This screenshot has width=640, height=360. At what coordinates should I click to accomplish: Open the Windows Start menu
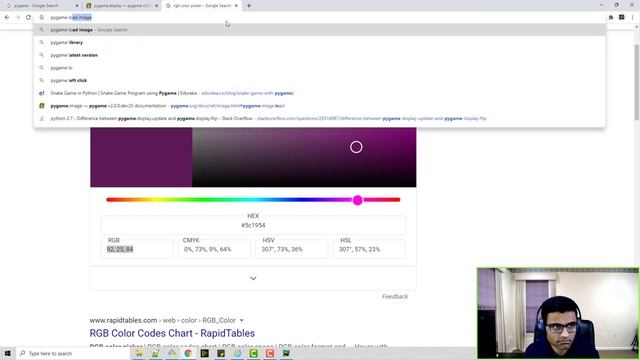coord(8,353)
